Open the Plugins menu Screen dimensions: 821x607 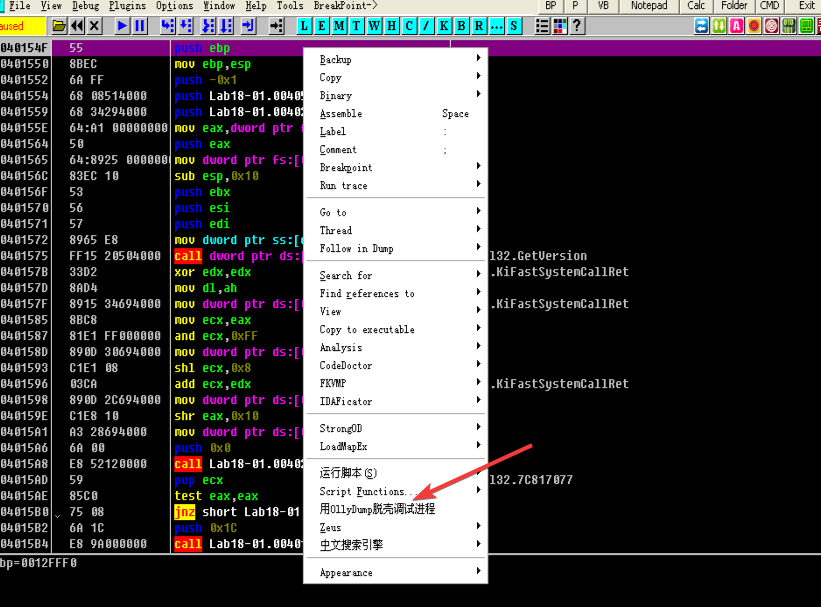point(127,6)
